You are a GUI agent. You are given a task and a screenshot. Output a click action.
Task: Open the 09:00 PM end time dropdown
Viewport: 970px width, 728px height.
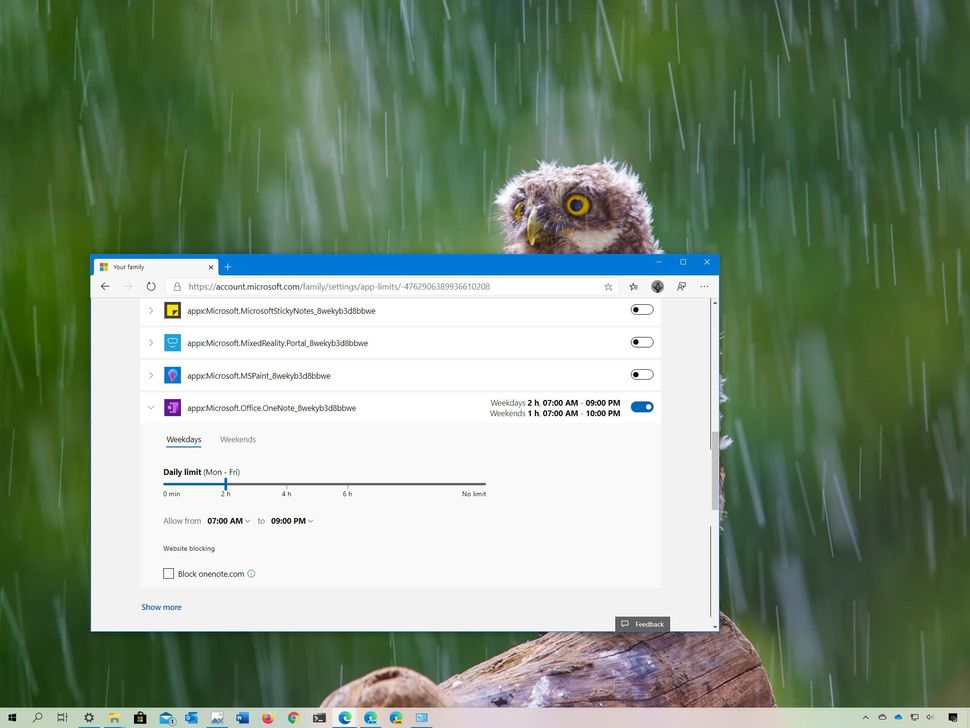tap(292, 520)
